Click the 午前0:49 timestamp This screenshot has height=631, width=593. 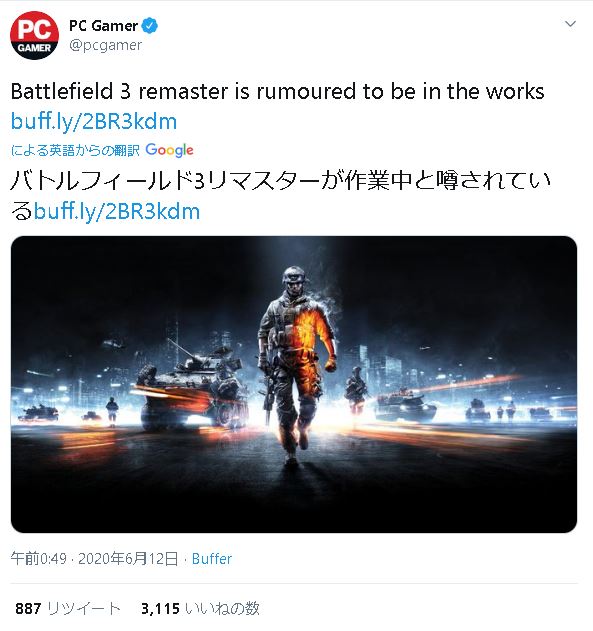(x=39, y=559)
